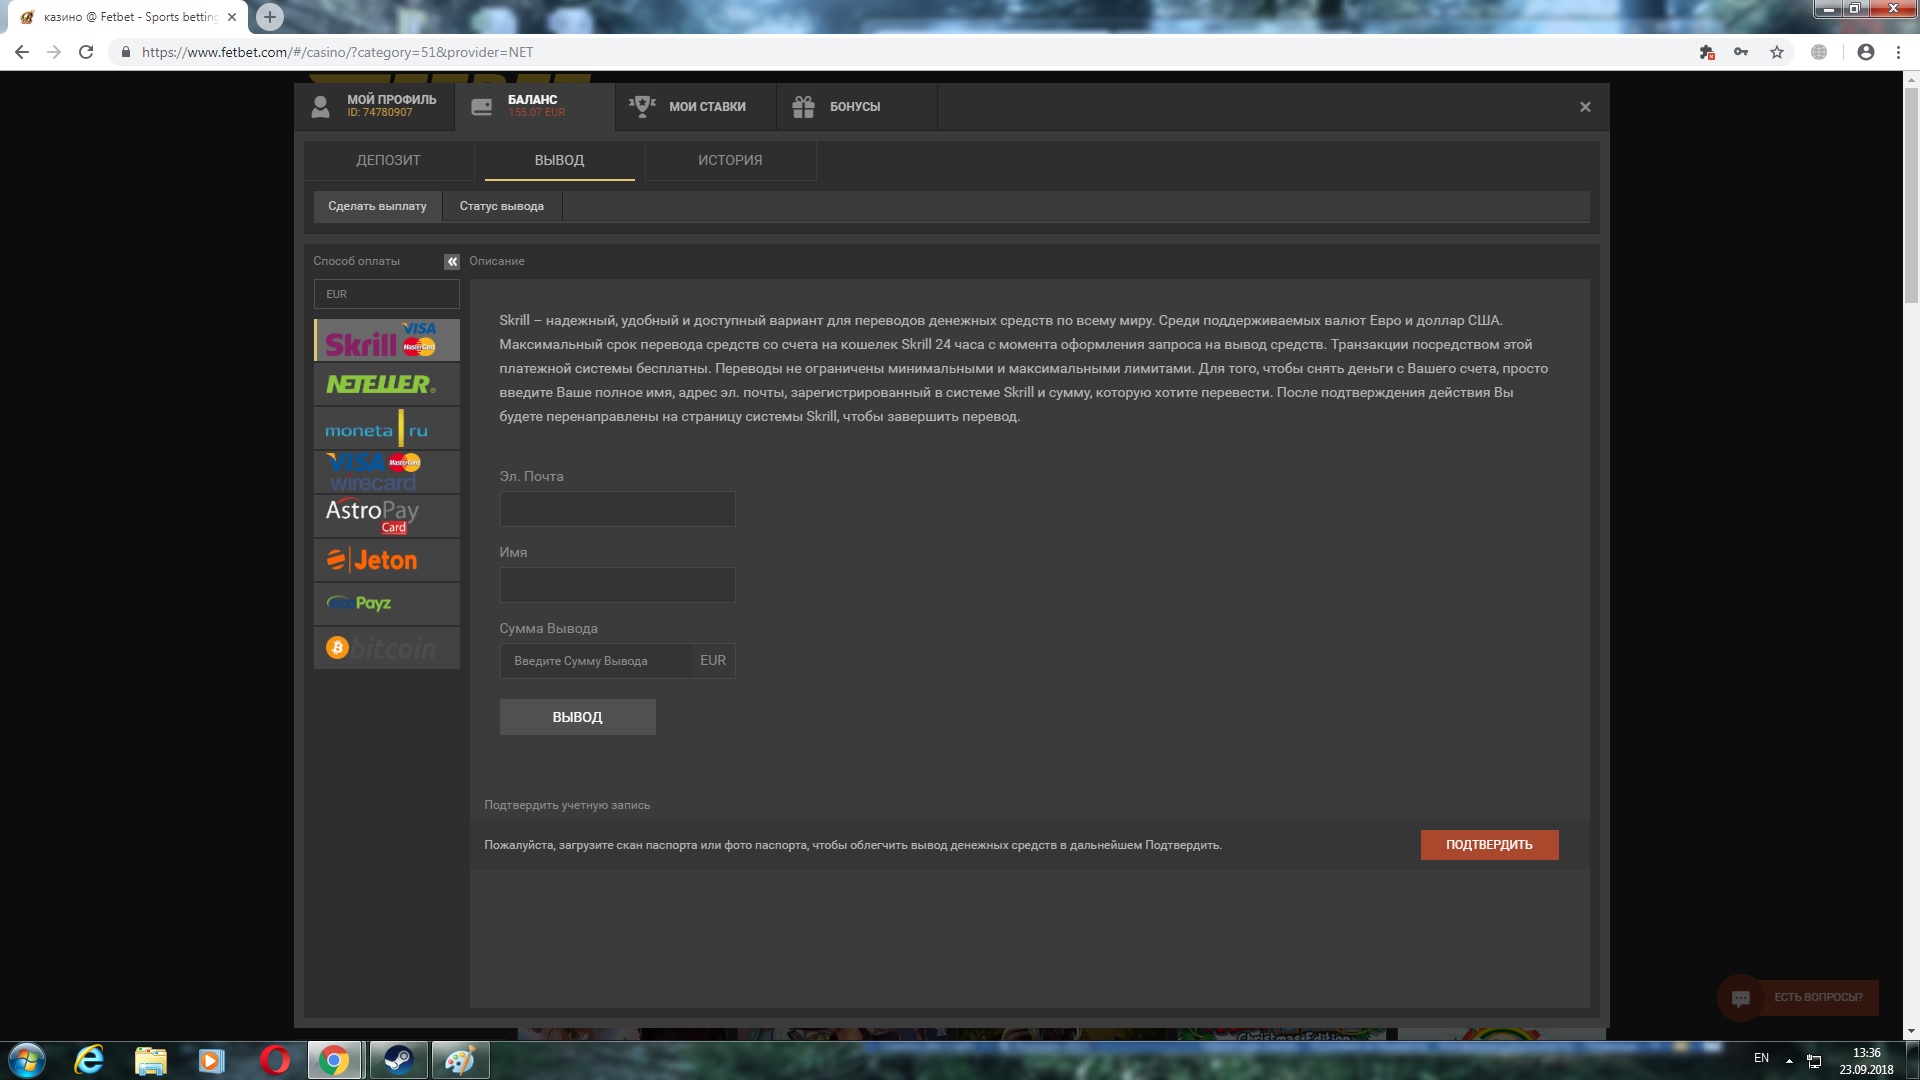Focus the Сумма Вывода amount field

point(596,661)
